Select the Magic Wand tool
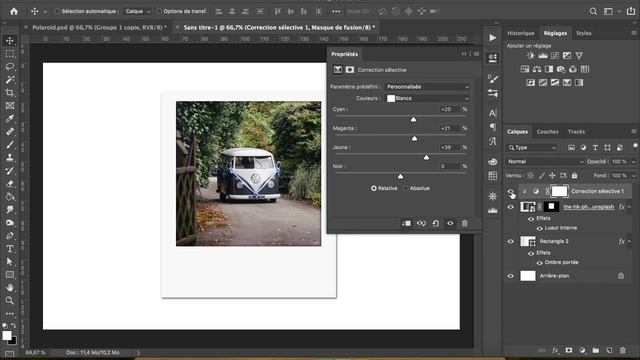The image size is (640, 360). 10,80
